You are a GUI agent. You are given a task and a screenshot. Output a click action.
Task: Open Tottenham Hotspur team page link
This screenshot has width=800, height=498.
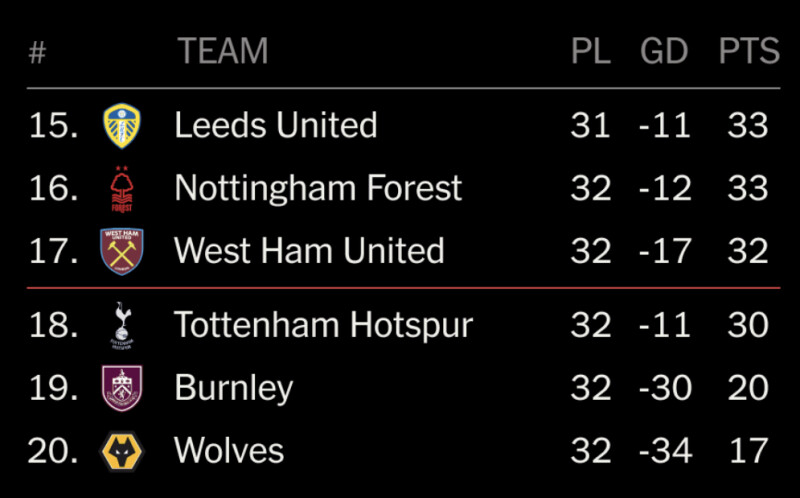click(x=323, y=325)
